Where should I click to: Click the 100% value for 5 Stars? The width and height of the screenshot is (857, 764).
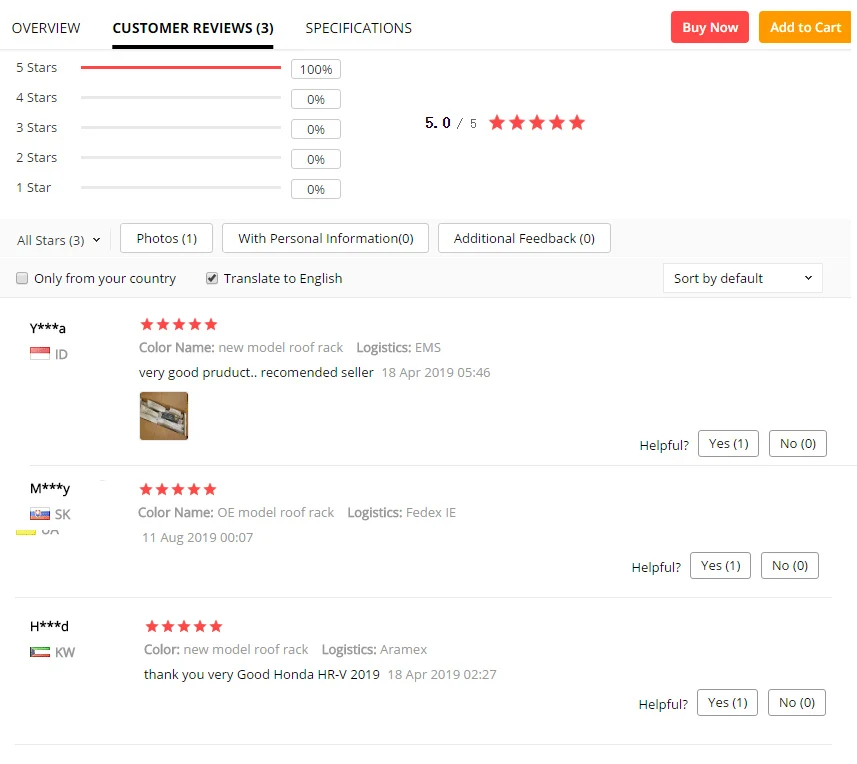click(x=316, y=69)
